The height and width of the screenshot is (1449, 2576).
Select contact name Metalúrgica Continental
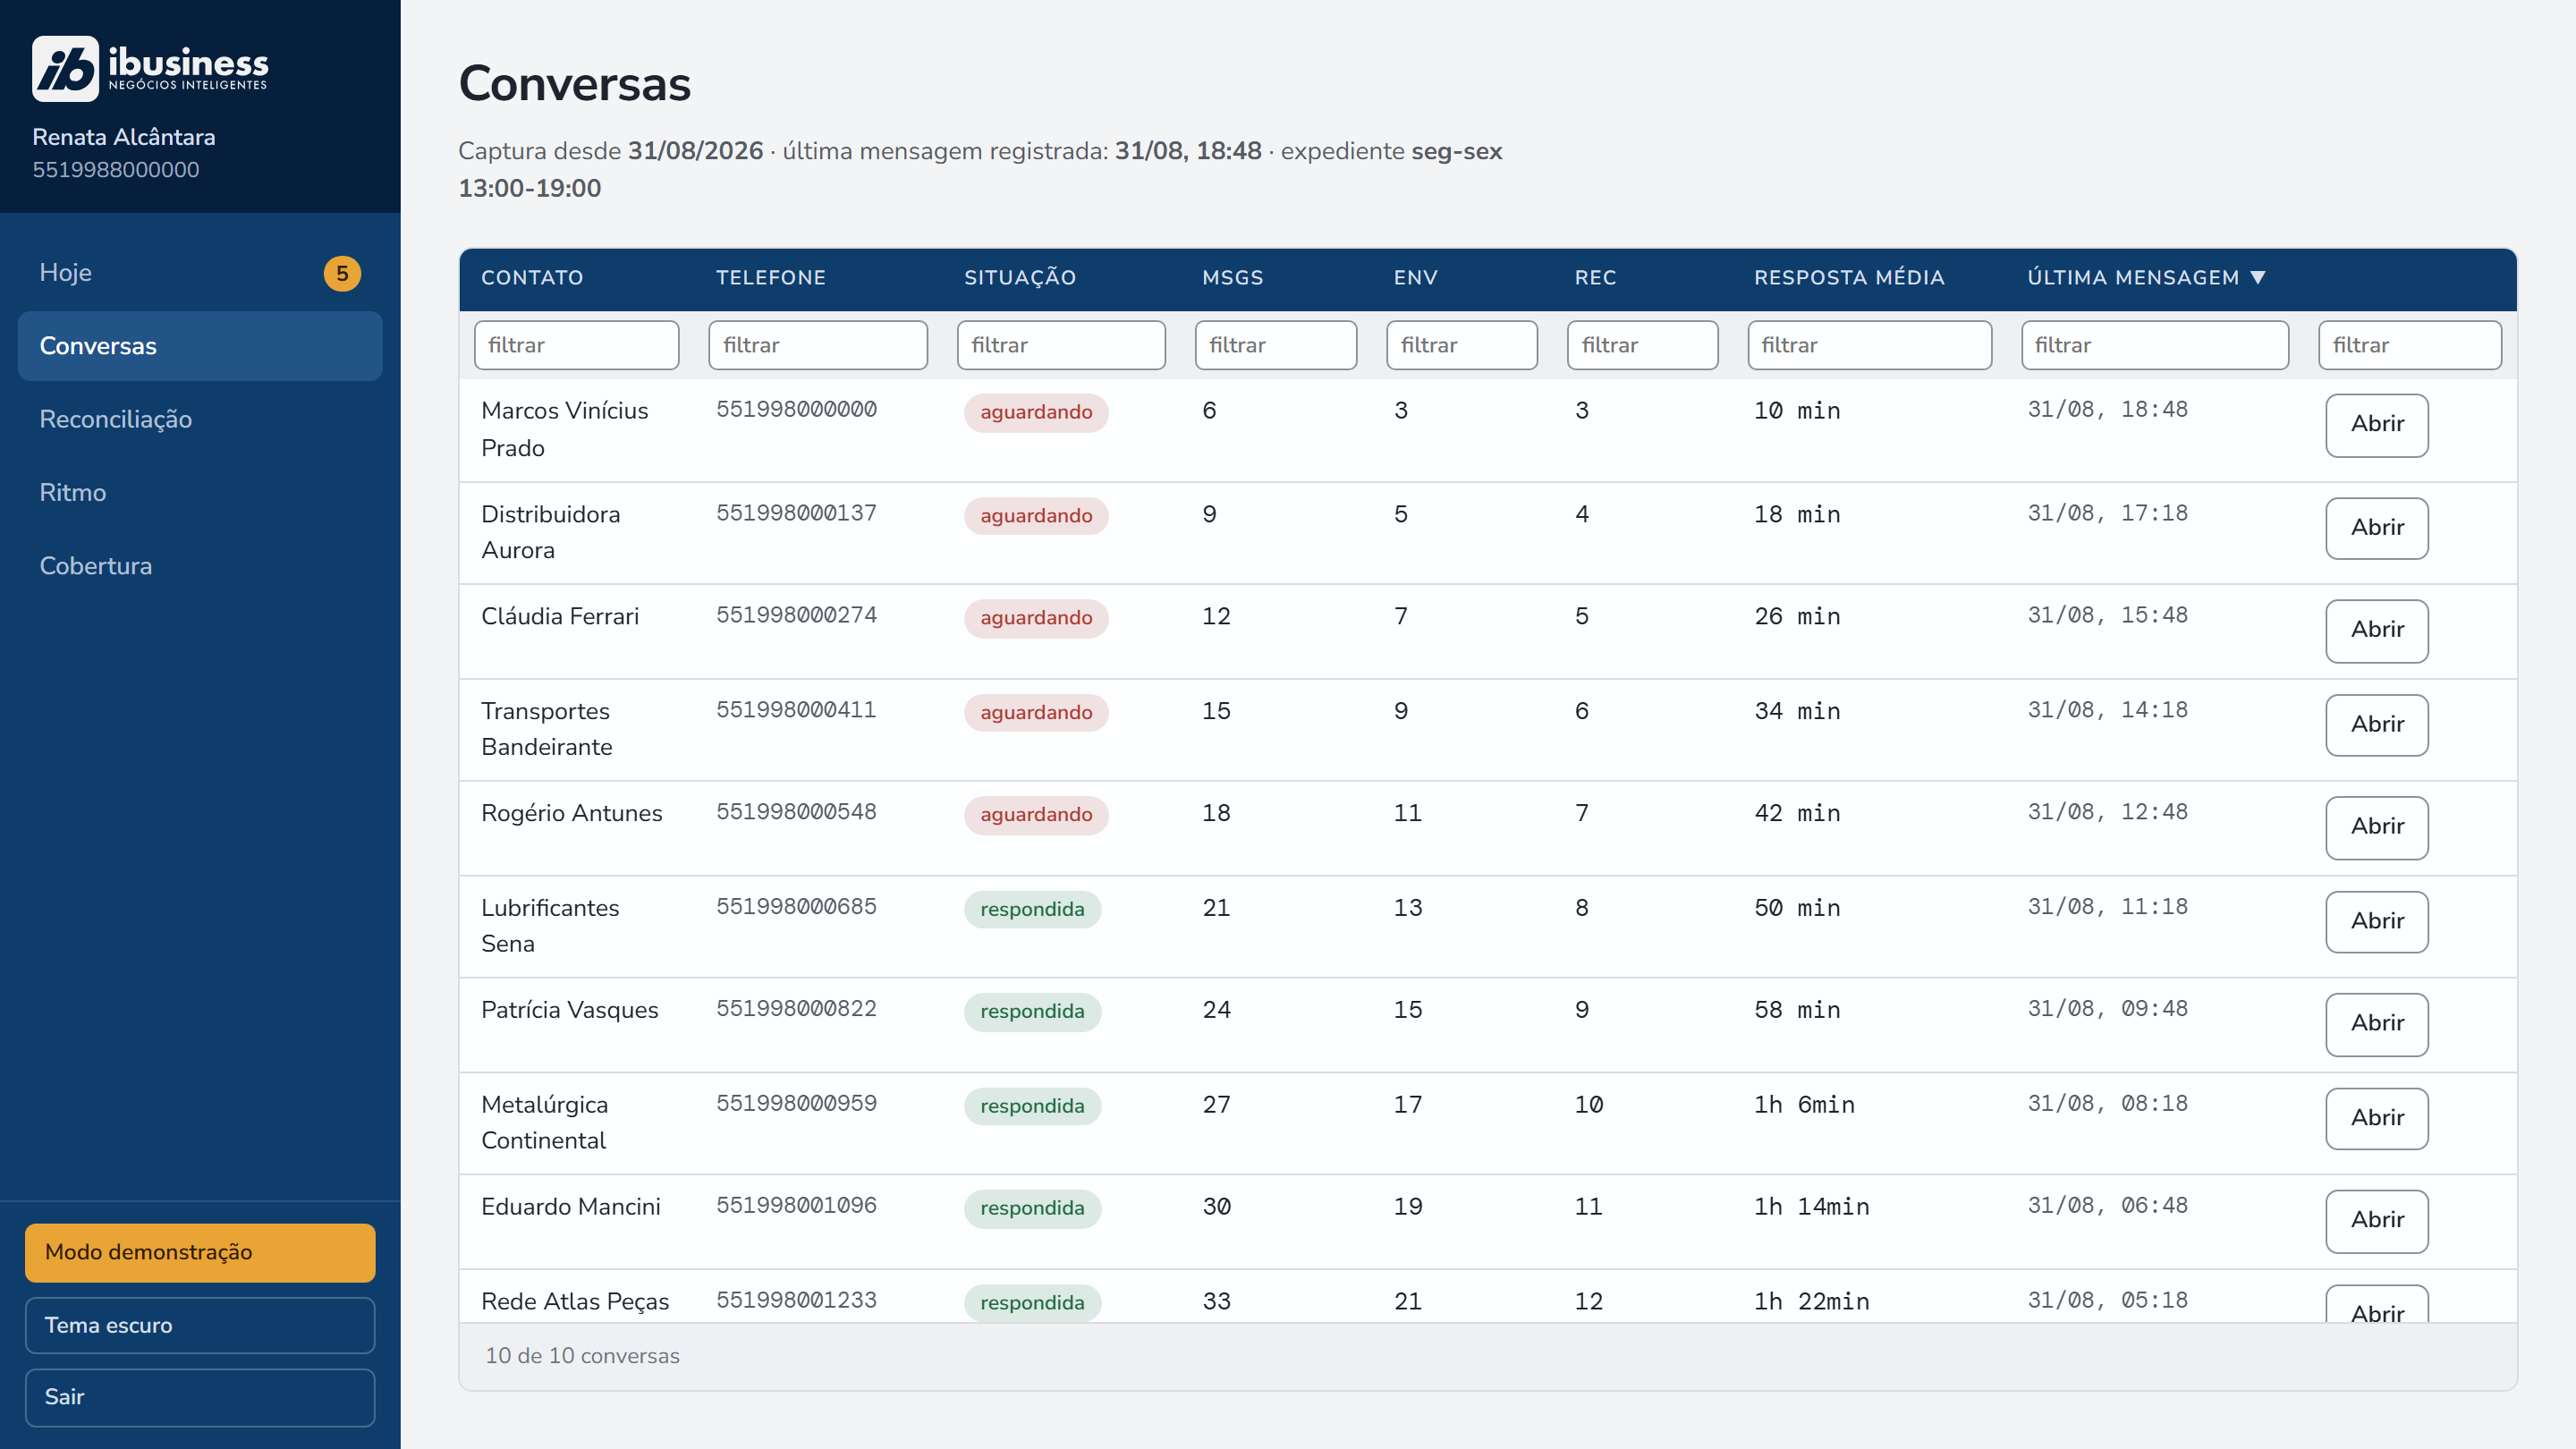[545, 1123]
